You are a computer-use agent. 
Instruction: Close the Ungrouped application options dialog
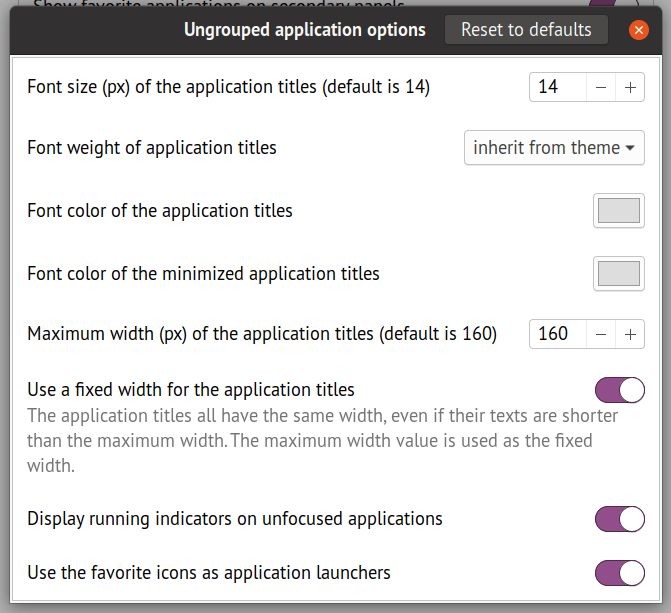pos(639,30)
